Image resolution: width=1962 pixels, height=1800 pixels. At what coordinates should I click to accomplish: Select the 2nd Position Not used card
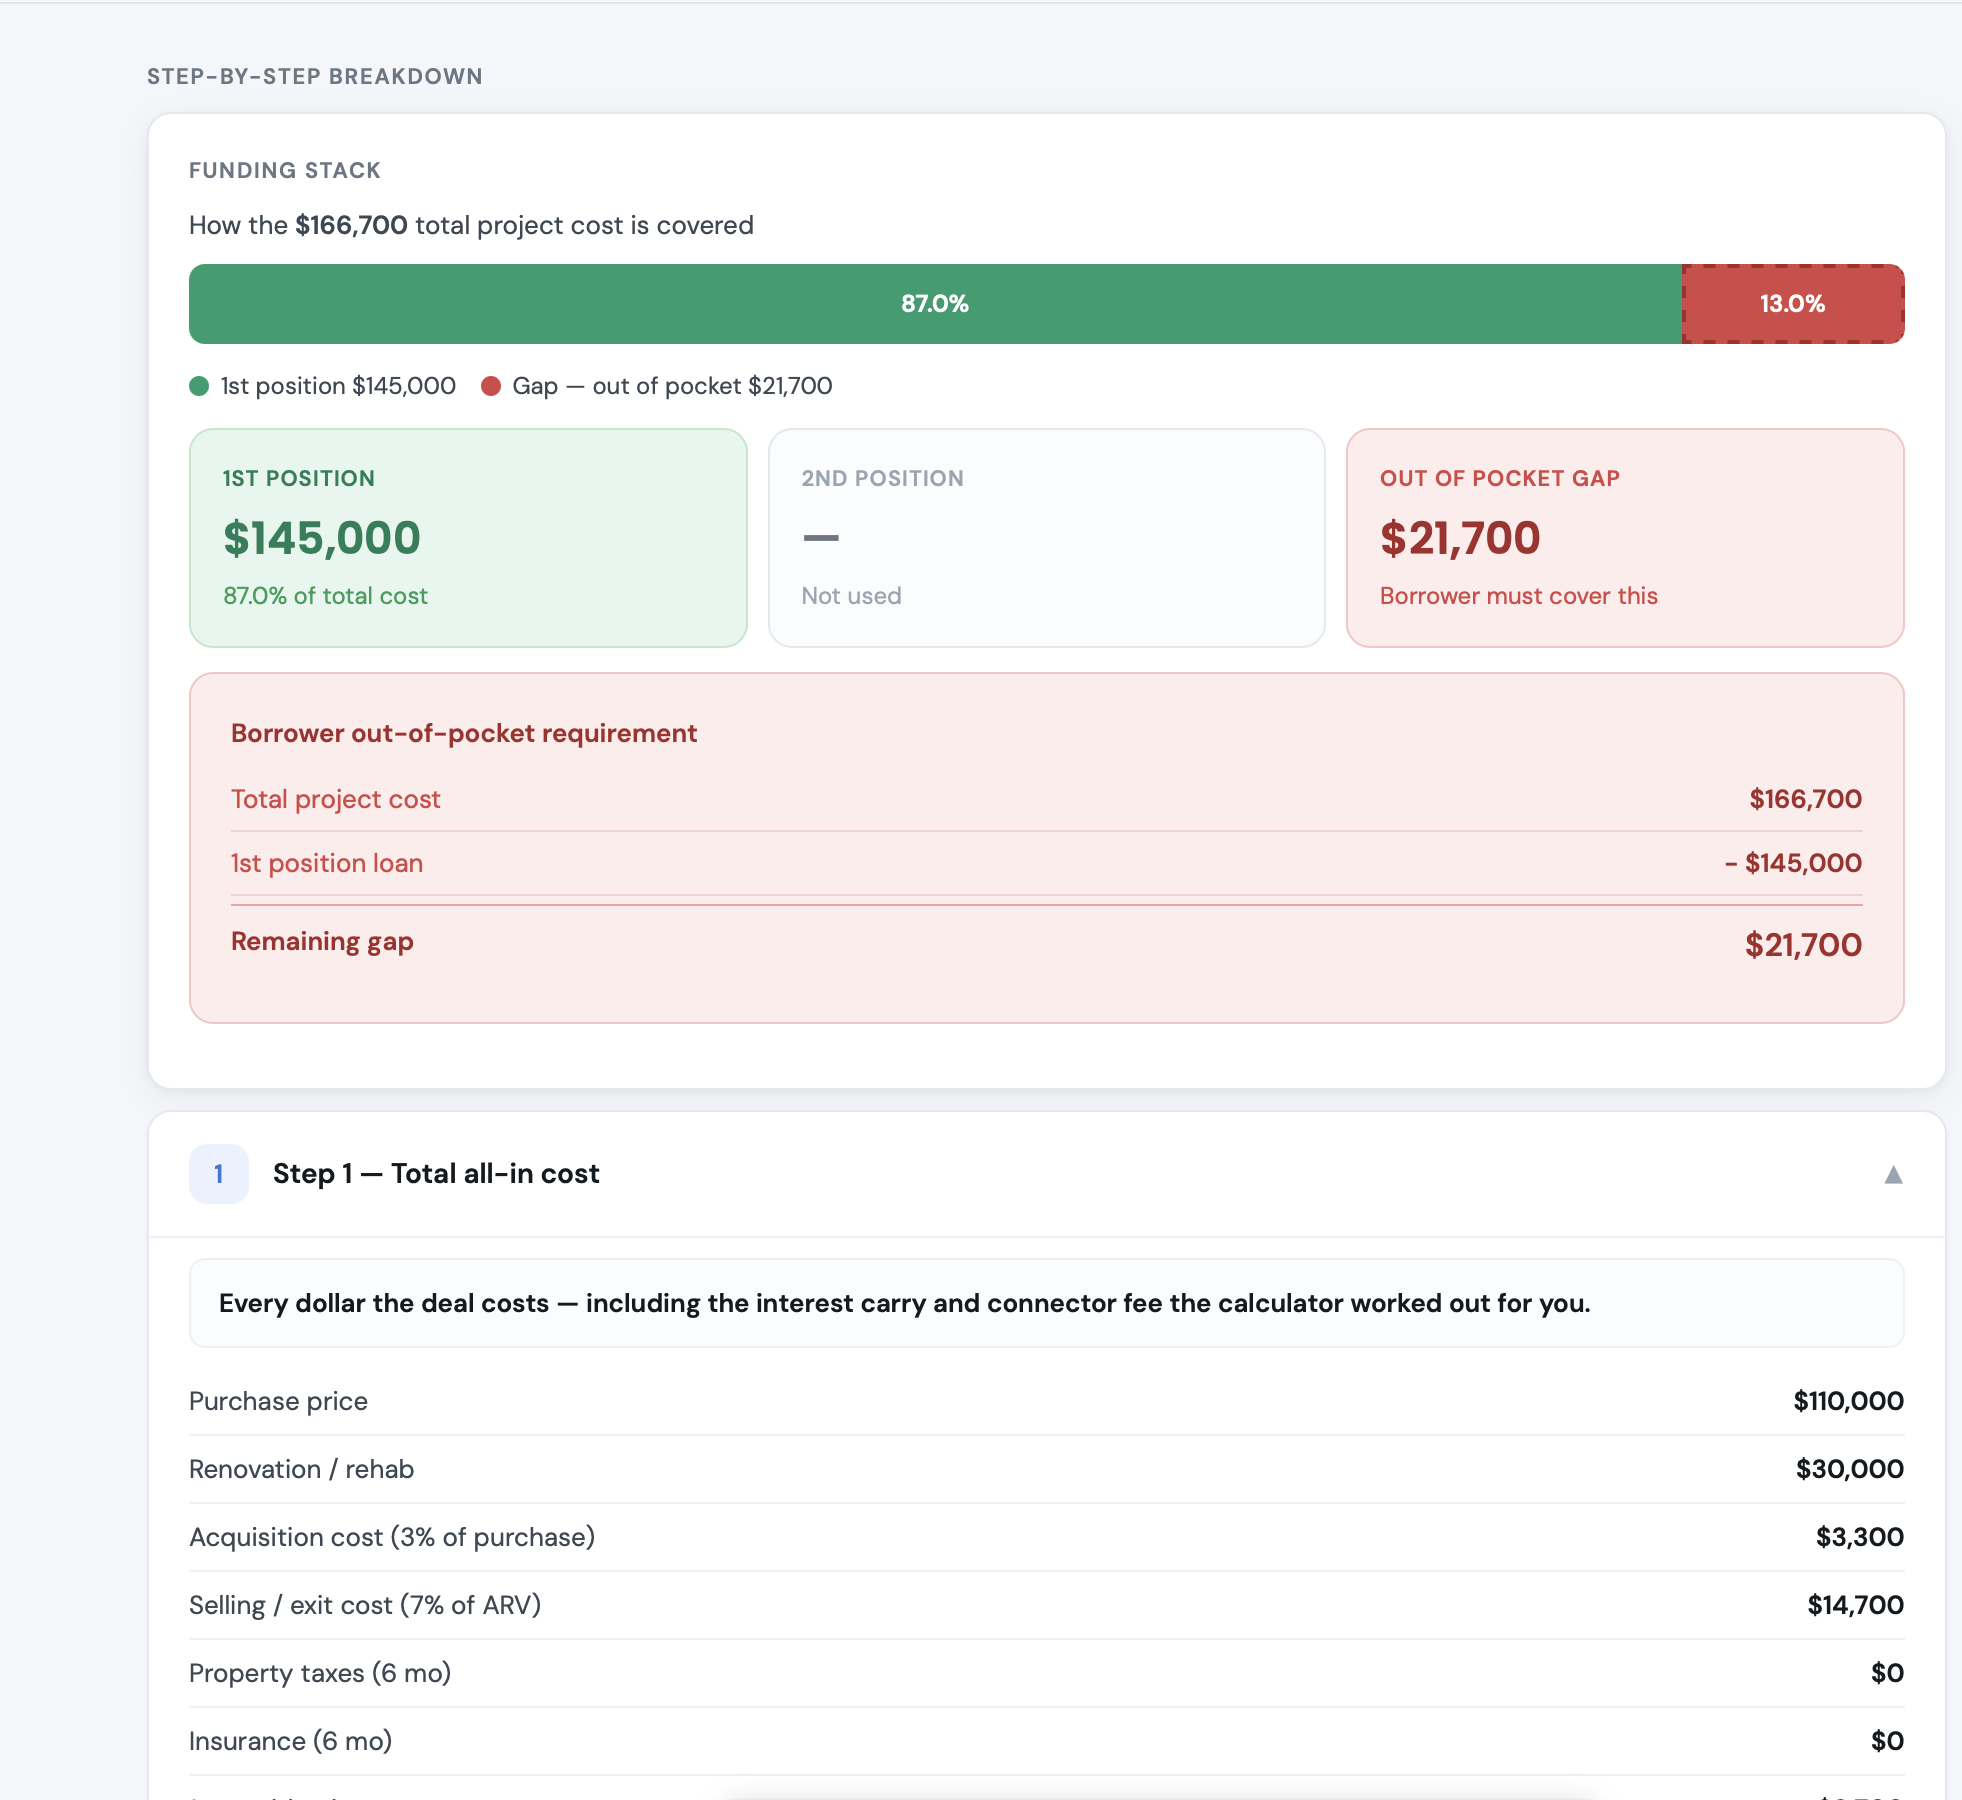1047,538
